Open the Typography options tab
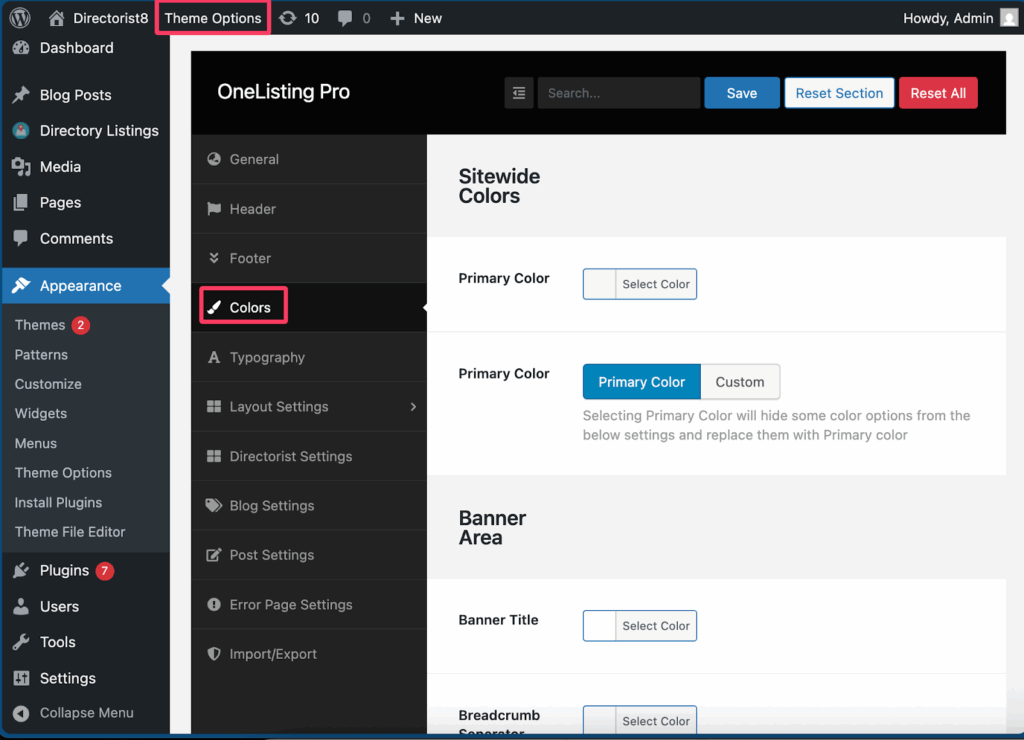This screenshot has width=1024, height=740. 267,358
